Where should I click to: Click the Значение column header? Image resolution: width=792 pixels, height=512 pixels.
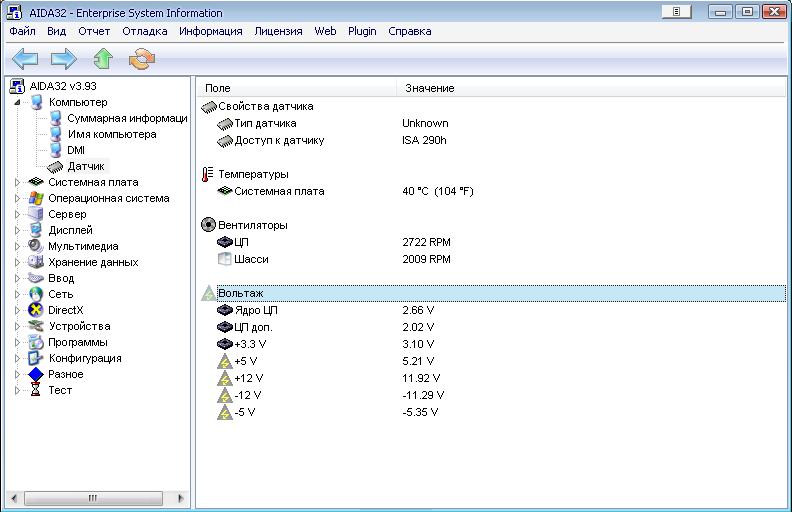[430, 88]
